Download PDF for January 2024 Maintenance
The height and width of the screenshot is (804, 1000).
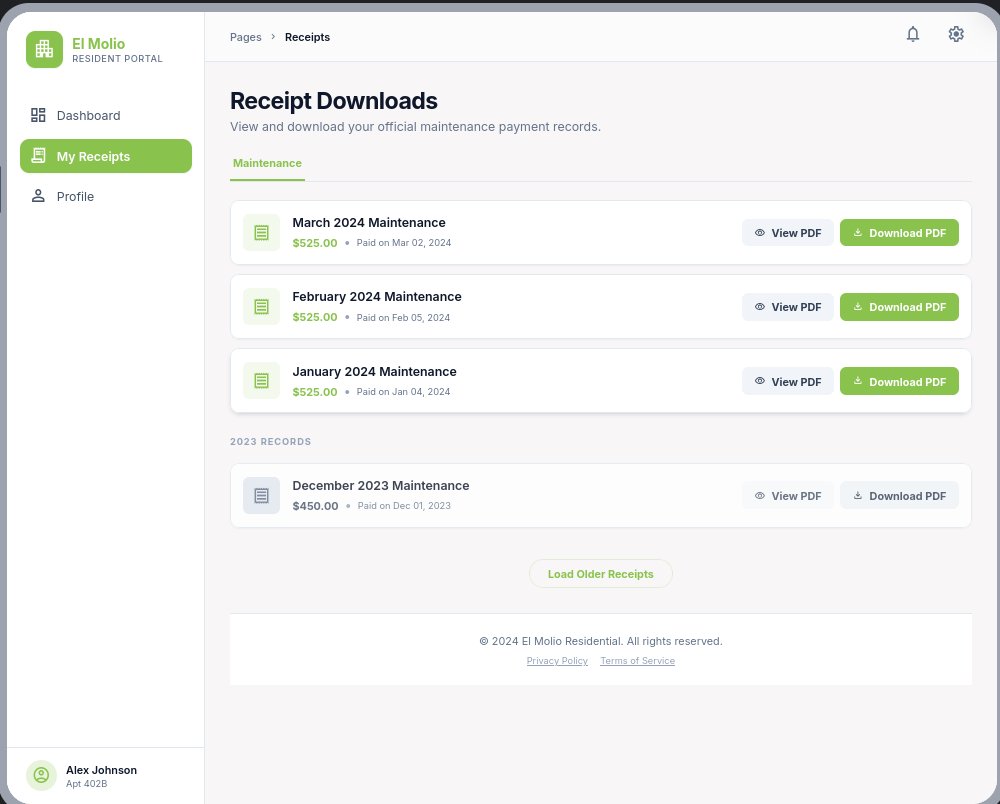coord(899,381)
